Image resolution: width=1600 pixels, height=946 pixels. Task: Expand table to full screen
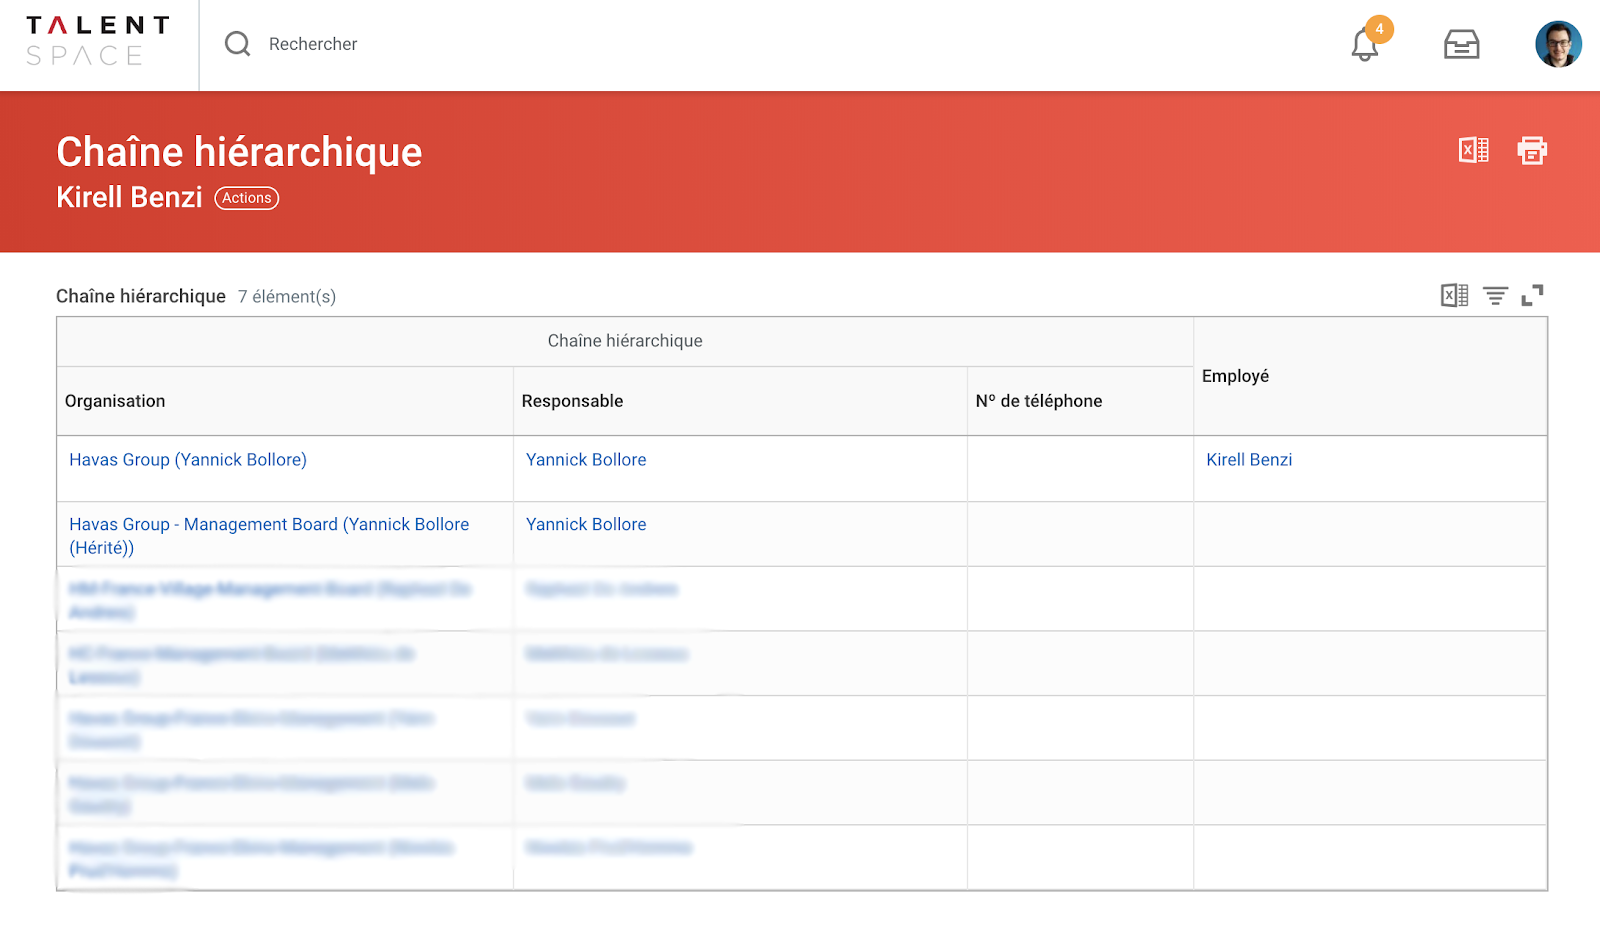[x=1532, y=295]
